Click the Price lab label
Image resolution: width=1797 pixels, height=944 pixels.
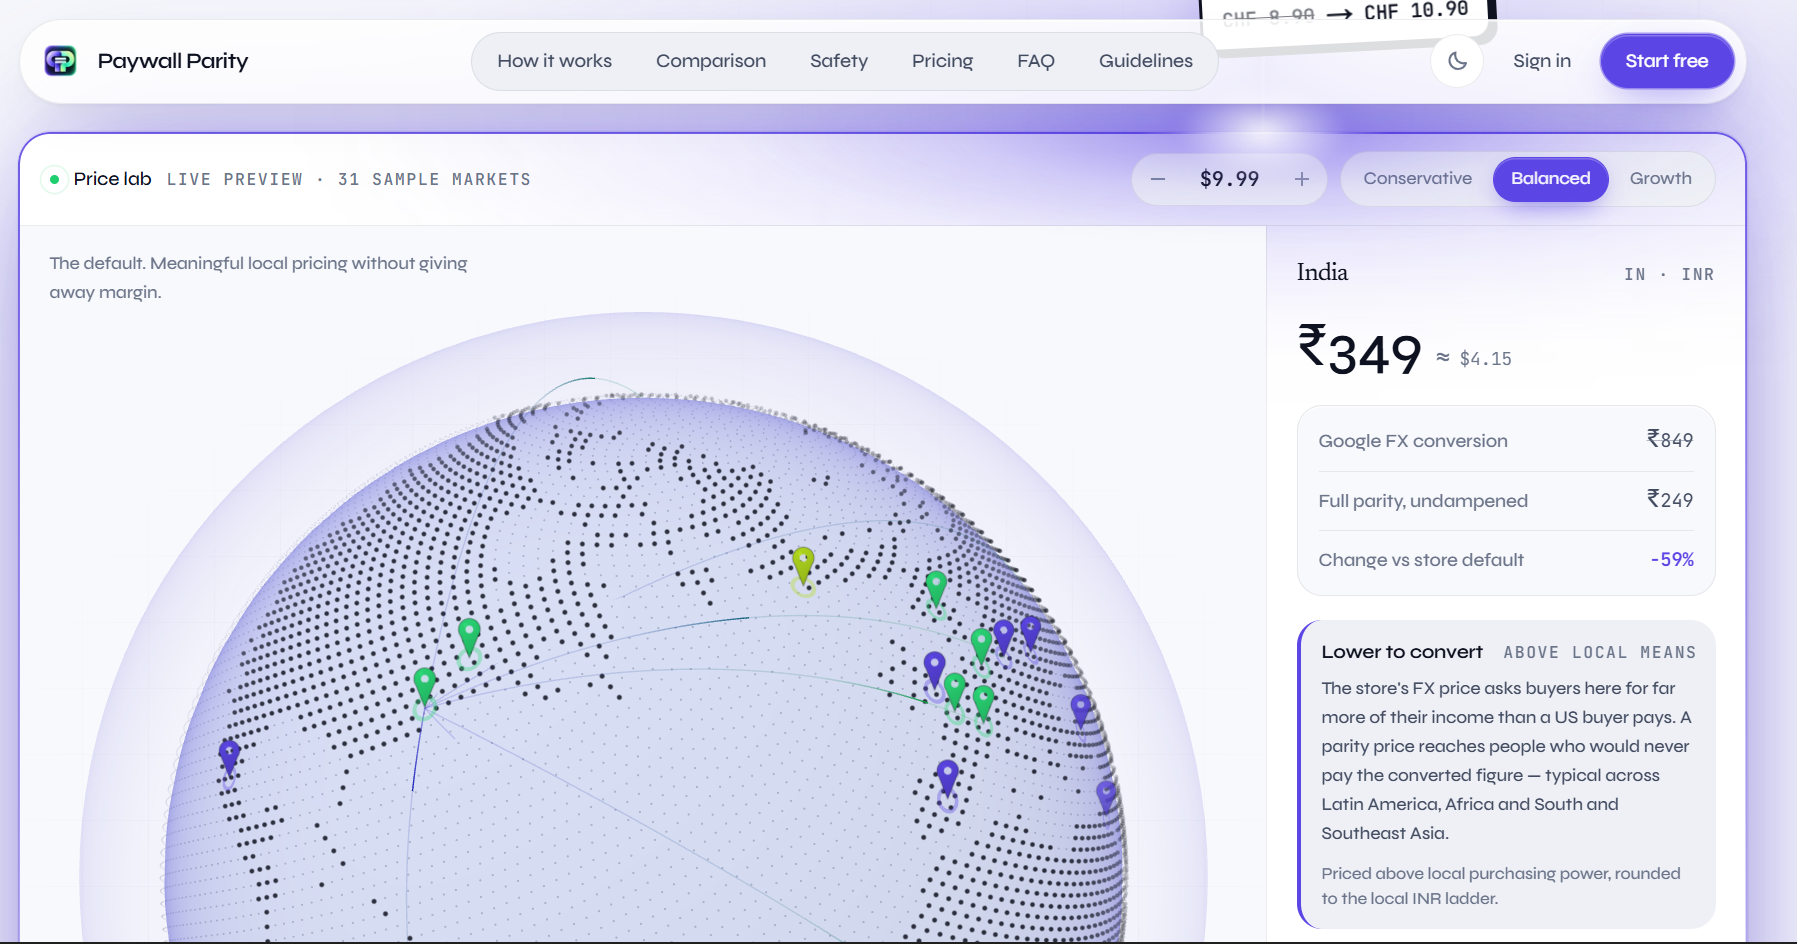[113, 179]
